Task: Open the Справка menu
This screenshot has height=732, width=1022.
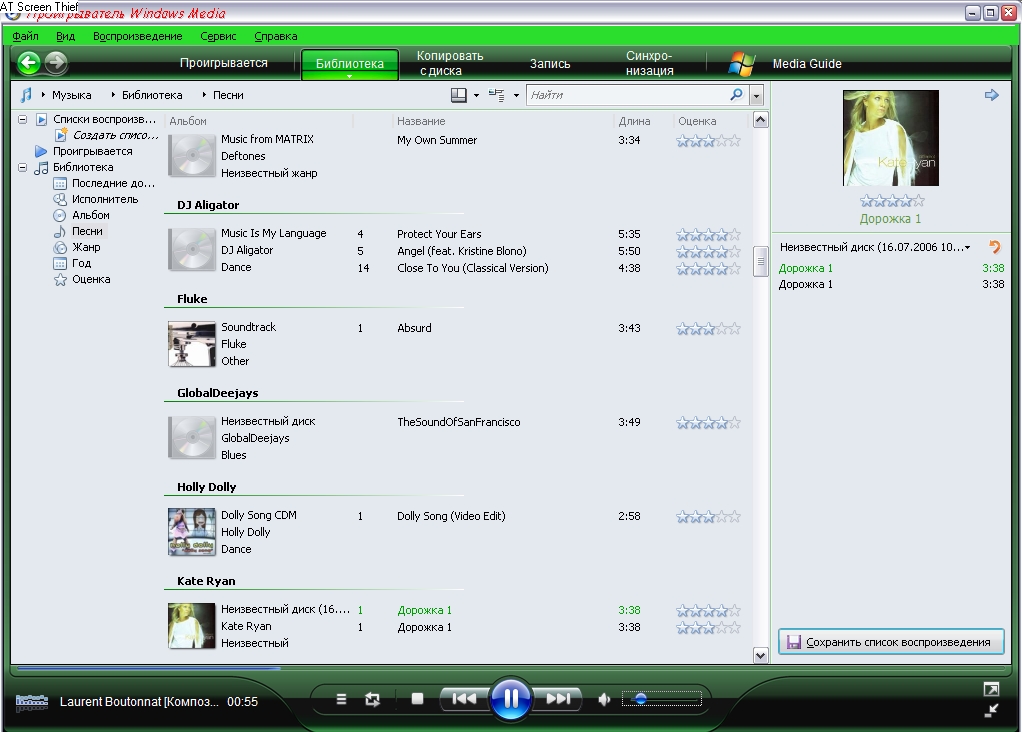Action: tap(276, 37)
